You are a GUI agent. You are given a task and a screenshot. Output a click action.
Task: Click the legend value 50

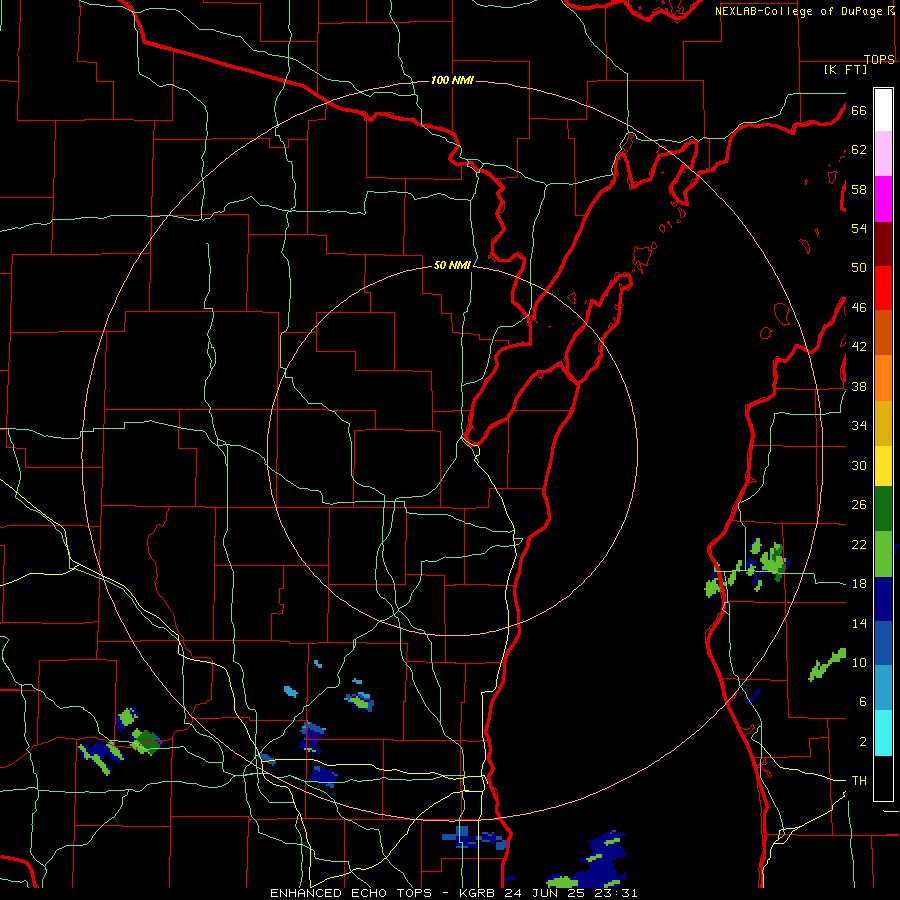click(859, 268)
